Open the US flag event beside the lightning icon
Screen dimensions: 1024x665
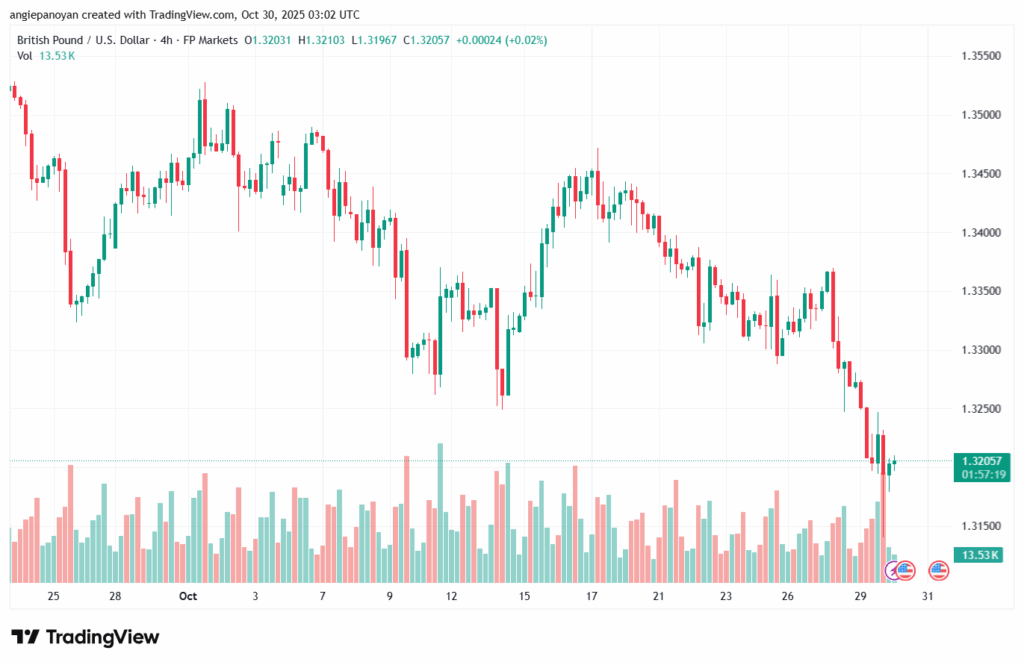pyautogui.click(x=906, y=570)
